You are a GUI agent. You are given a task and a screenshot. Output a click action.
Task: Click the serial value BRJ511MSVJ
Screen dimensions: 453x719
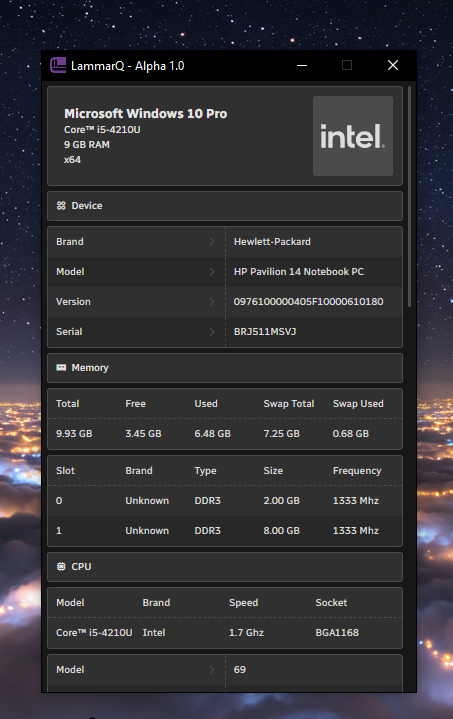(x=265, y=332)
